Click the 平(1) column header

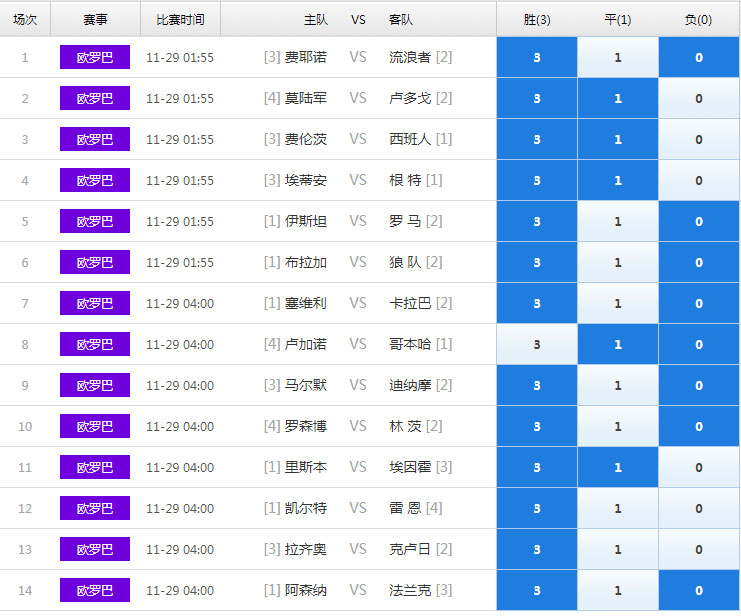tap(618, 19)
